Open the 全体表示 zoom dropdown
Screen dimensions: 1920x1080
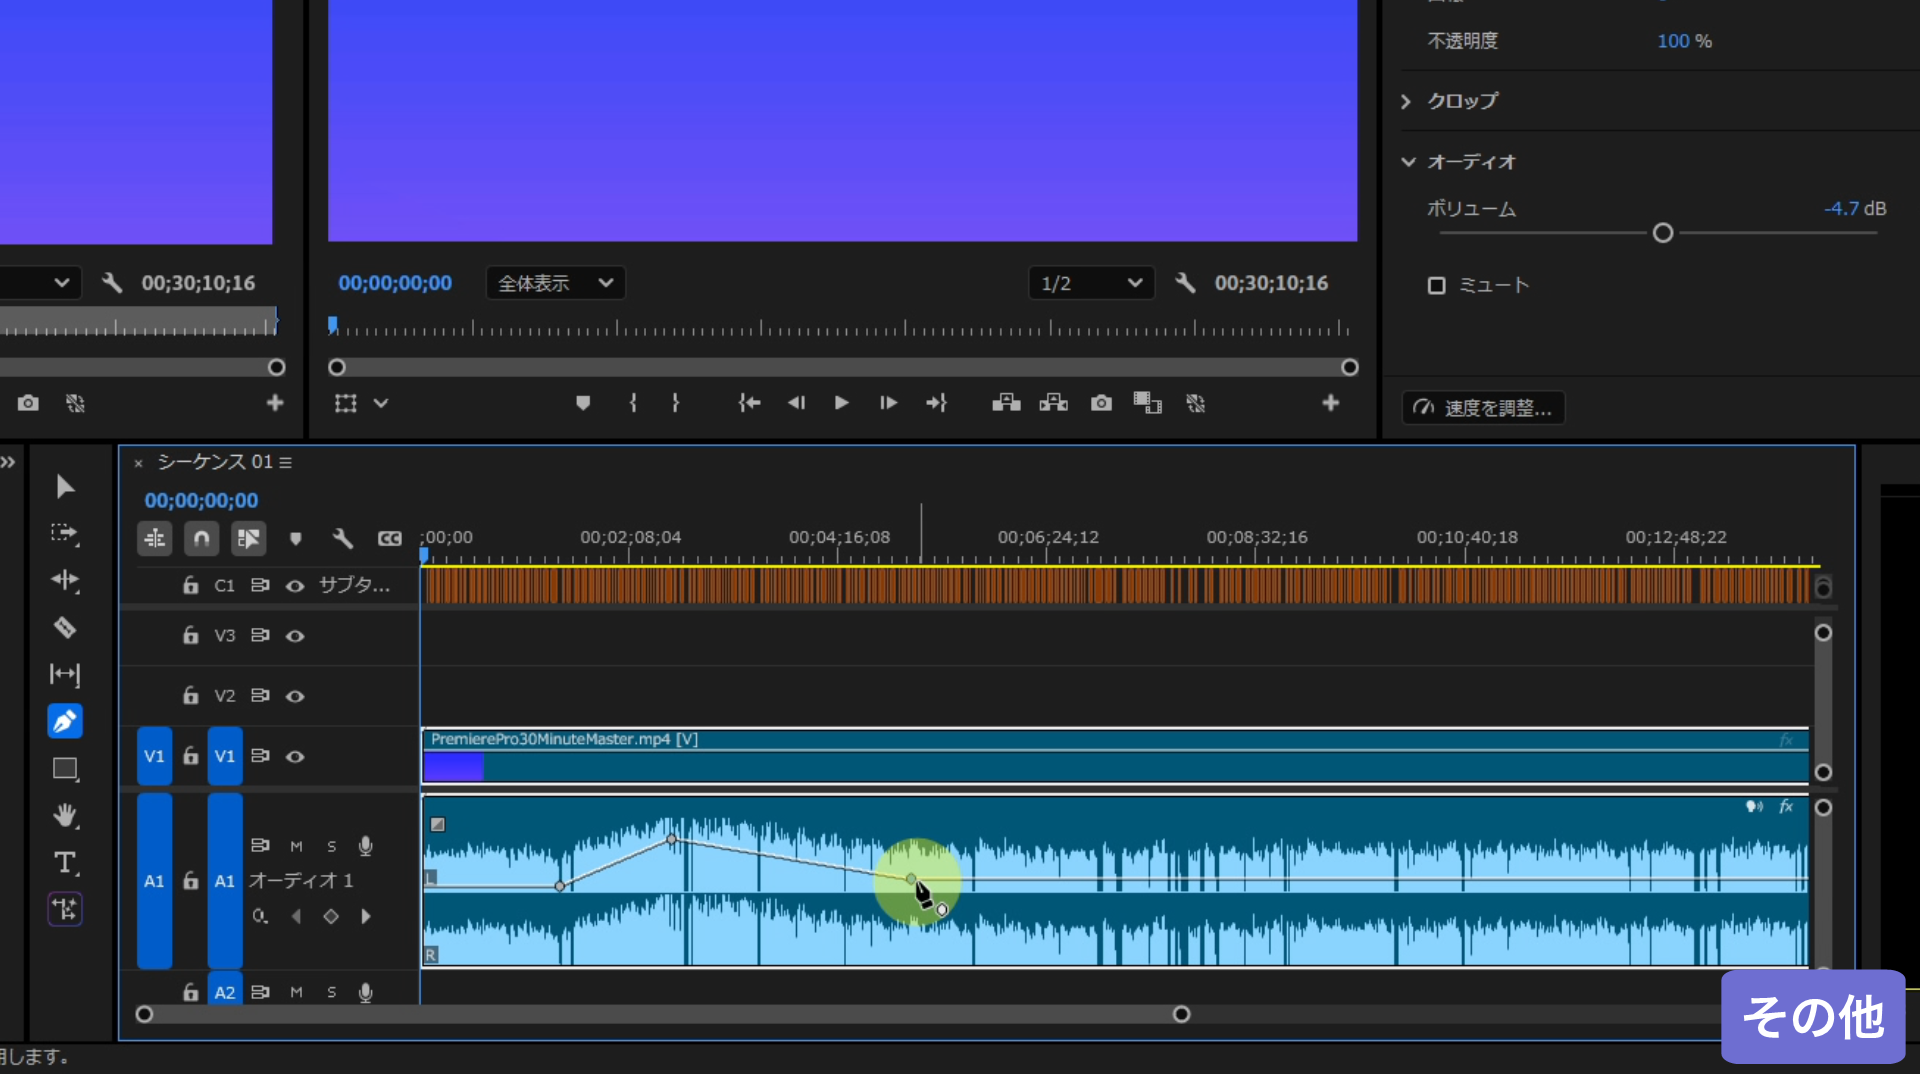[x=555, y=283]
